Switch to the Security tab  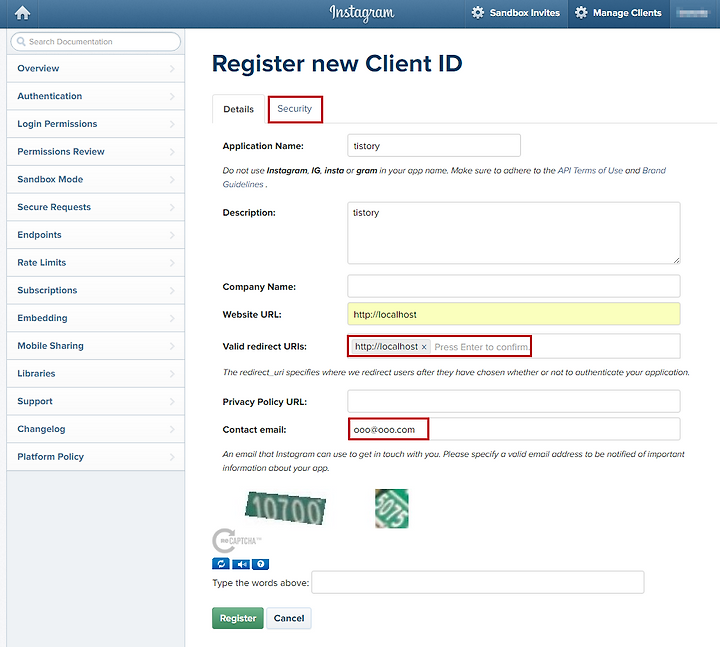pos(295,109)
